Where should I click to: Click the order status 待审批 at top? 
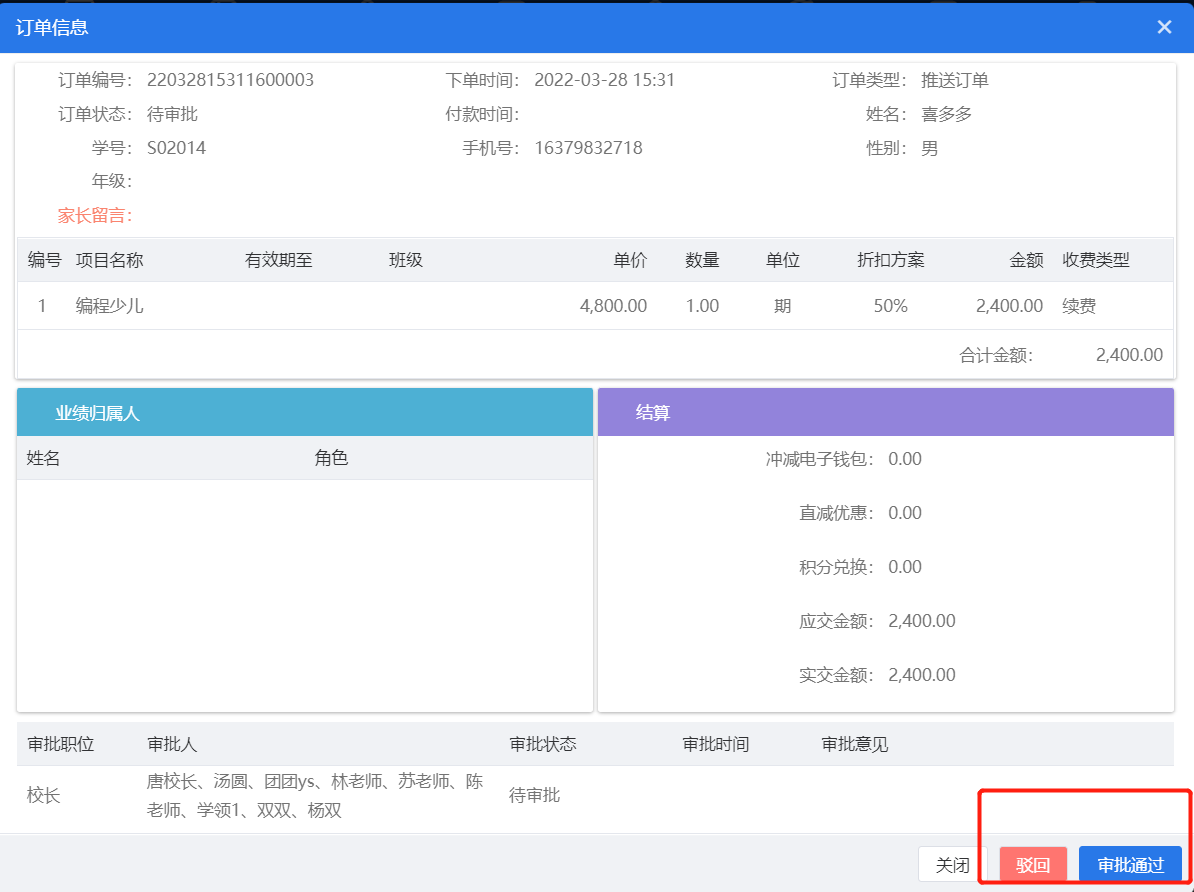click(x=172, y=114)
